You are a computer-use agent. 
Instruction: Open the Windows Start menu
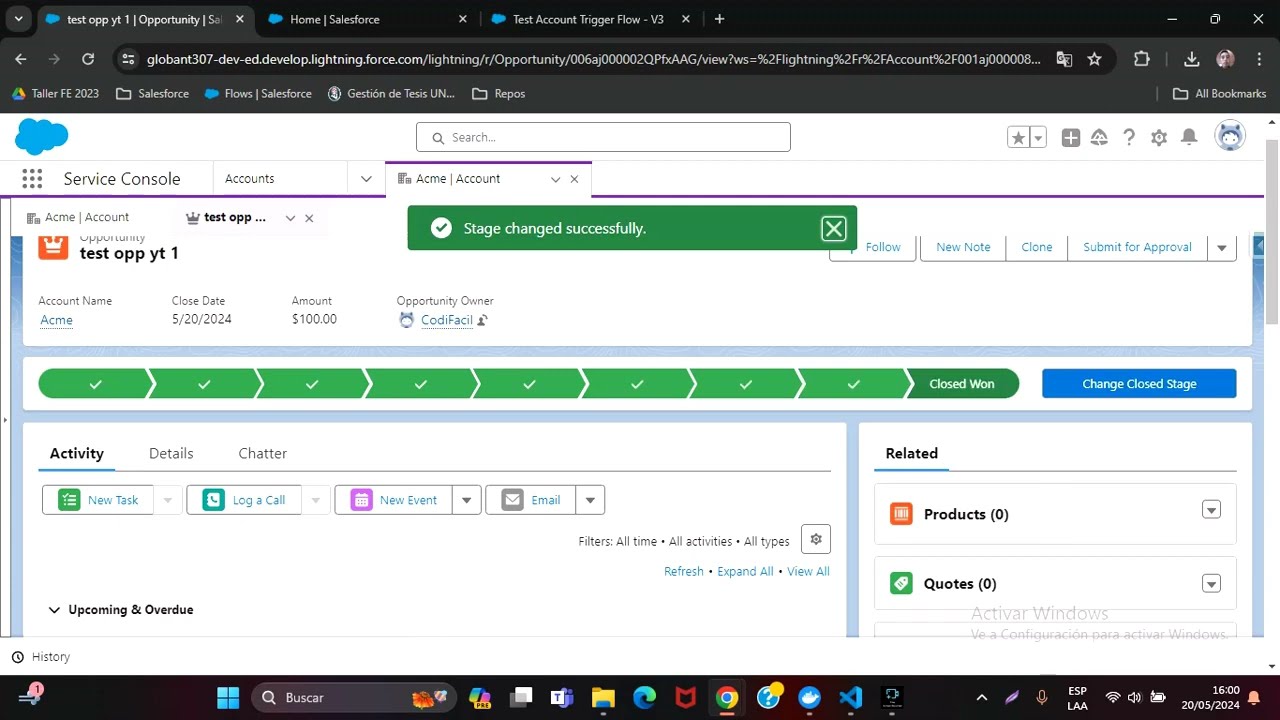pyautogui.click(x=228, y=697)
